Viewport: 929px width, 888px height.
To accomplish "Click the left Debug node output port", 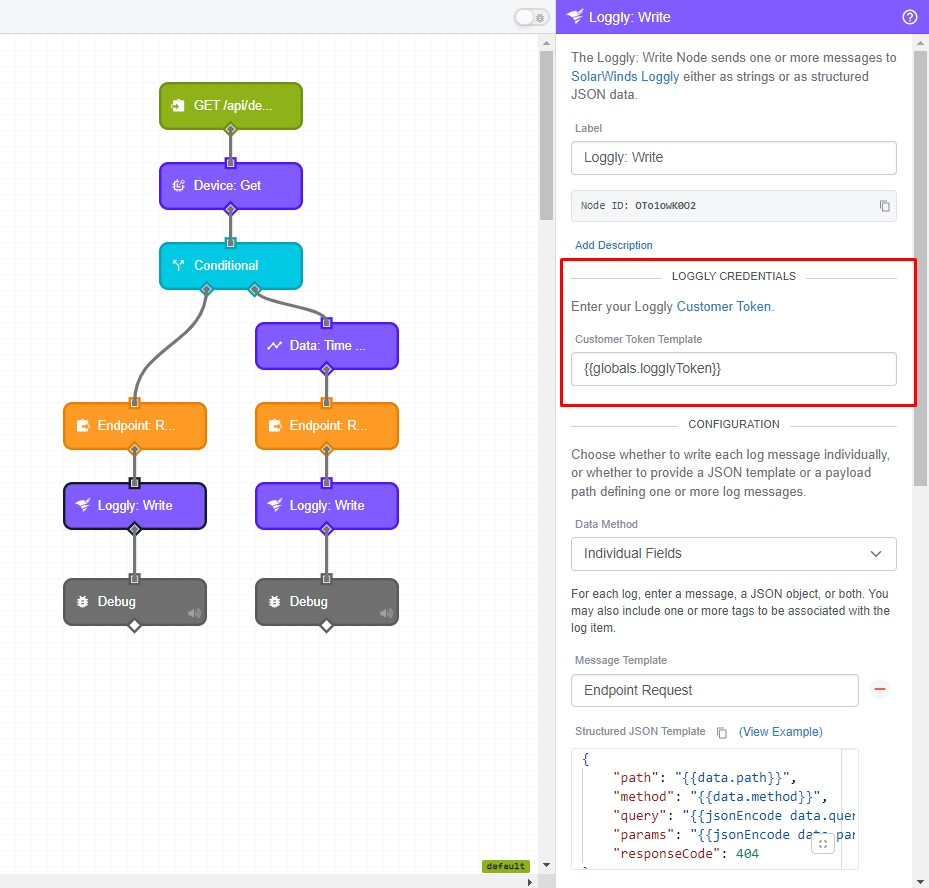I will pyautogui.click(x=134, y=626).
